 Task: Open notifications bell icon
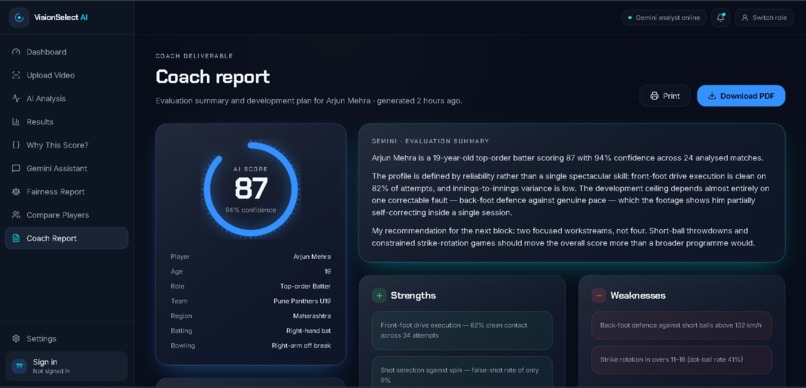(x=721, y=17)
